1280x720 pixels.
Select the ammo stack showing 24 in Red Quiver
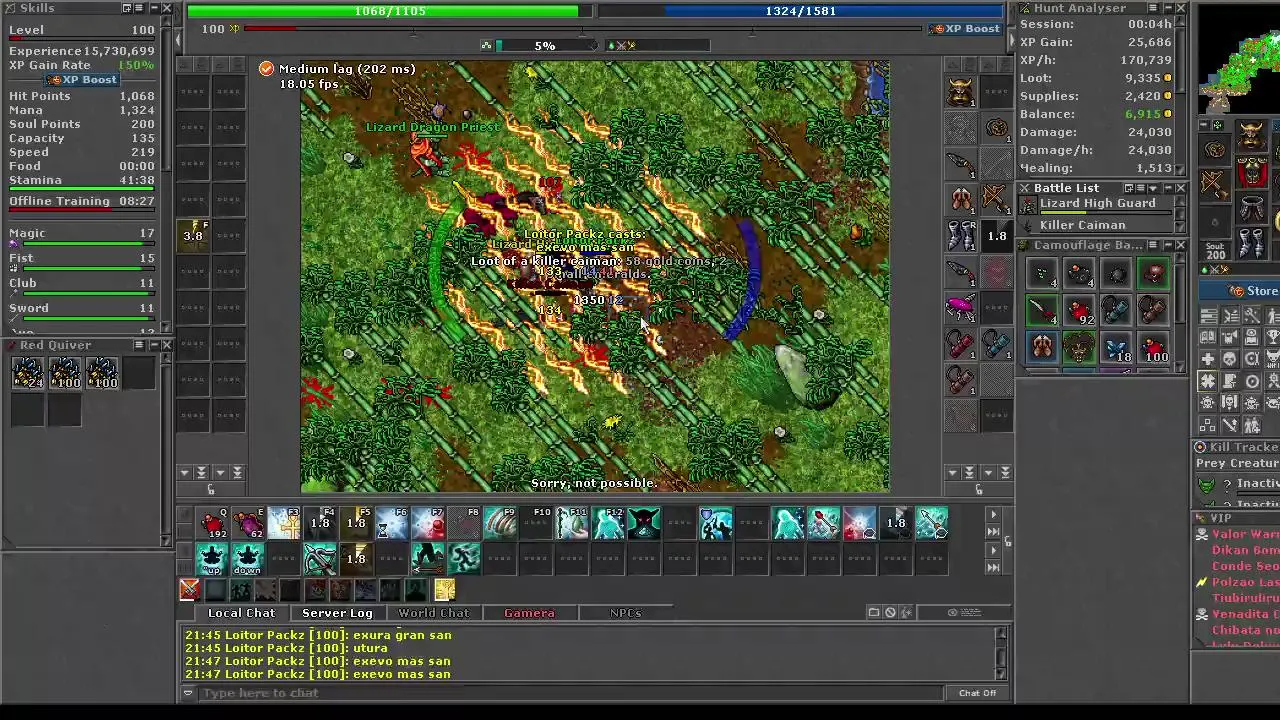pyautogui.click(x=28, y=373)
